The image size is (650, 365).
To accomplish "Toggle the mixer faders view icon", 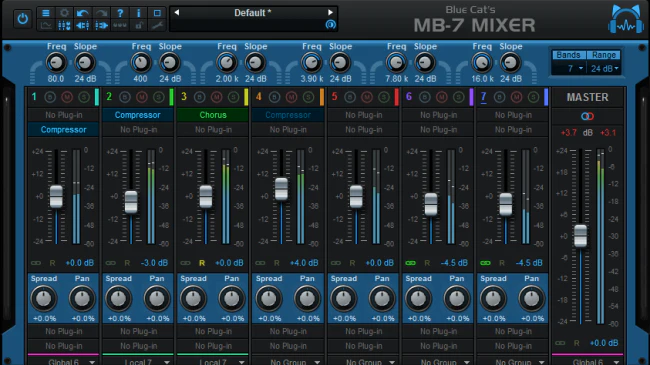I will (x=64, y=26).
